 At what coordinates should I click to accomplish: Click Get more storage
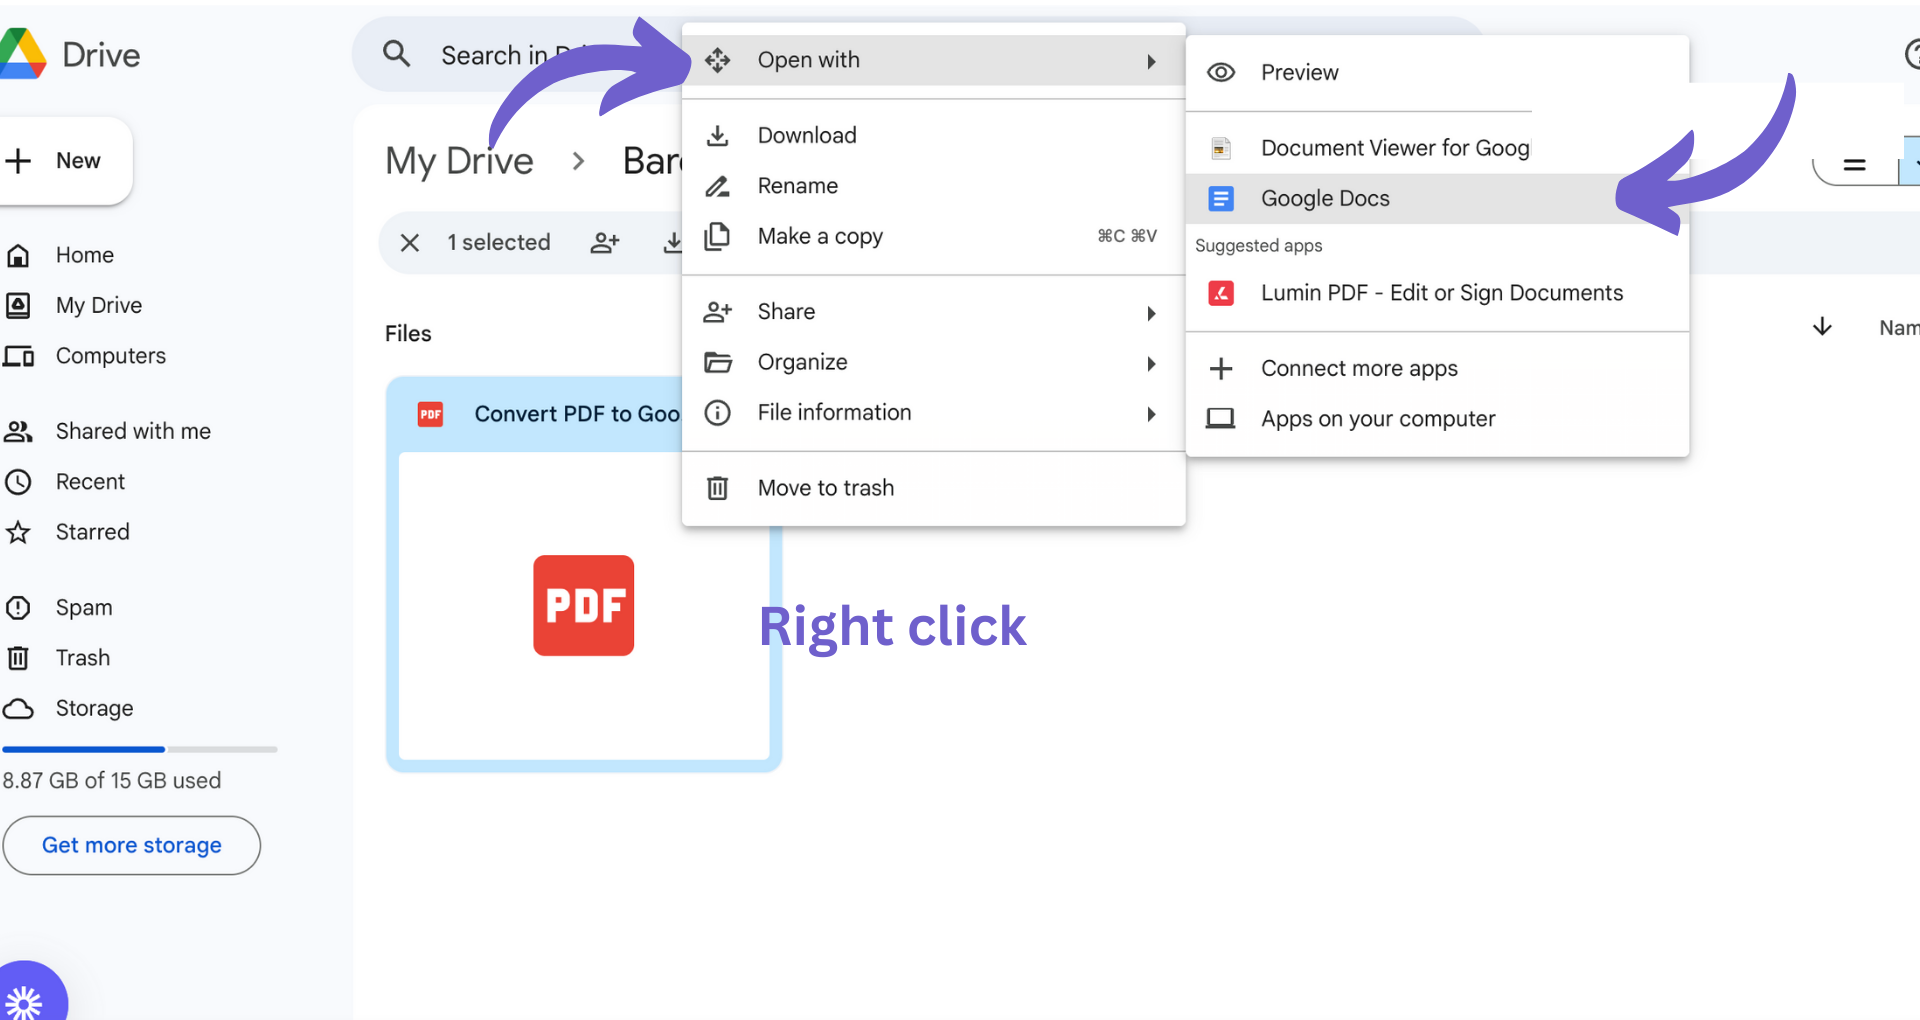point(131,845)
